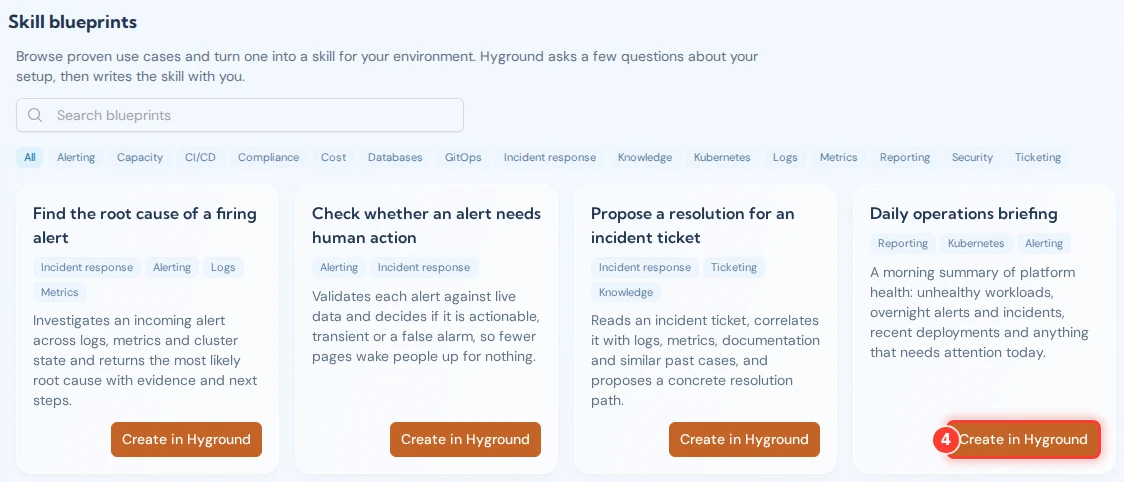Filter blueprints by Compliance
1124x482 pixels.
pos(268,157)
